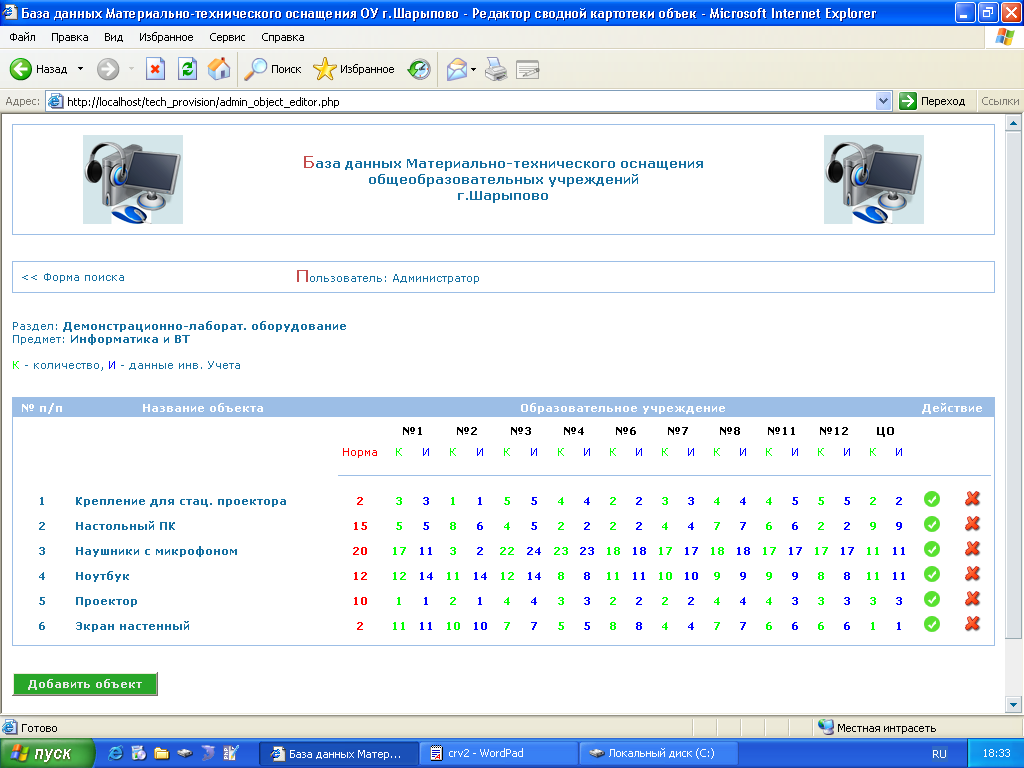Click the пуск Start button
The height and width of the screenshot is (768, 1024).
pyautogui.click(x=48, y=753)
